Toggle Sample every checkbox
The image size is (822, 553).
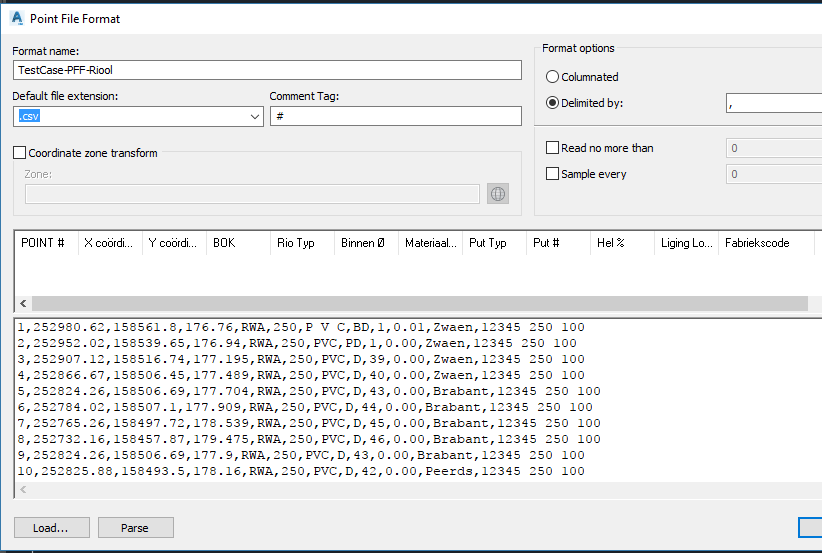[x=552, y=174]
